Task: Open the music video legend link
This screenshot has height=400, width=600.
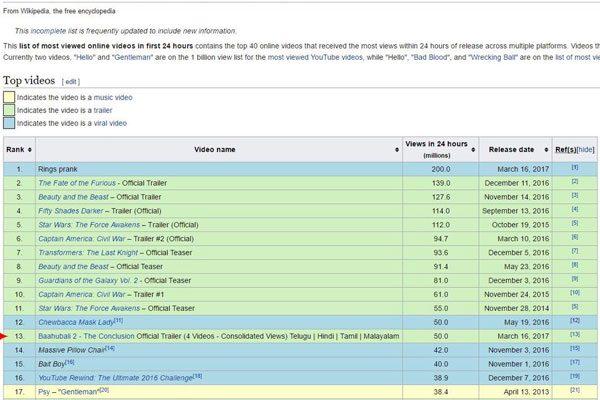Action: pos(113,98)
